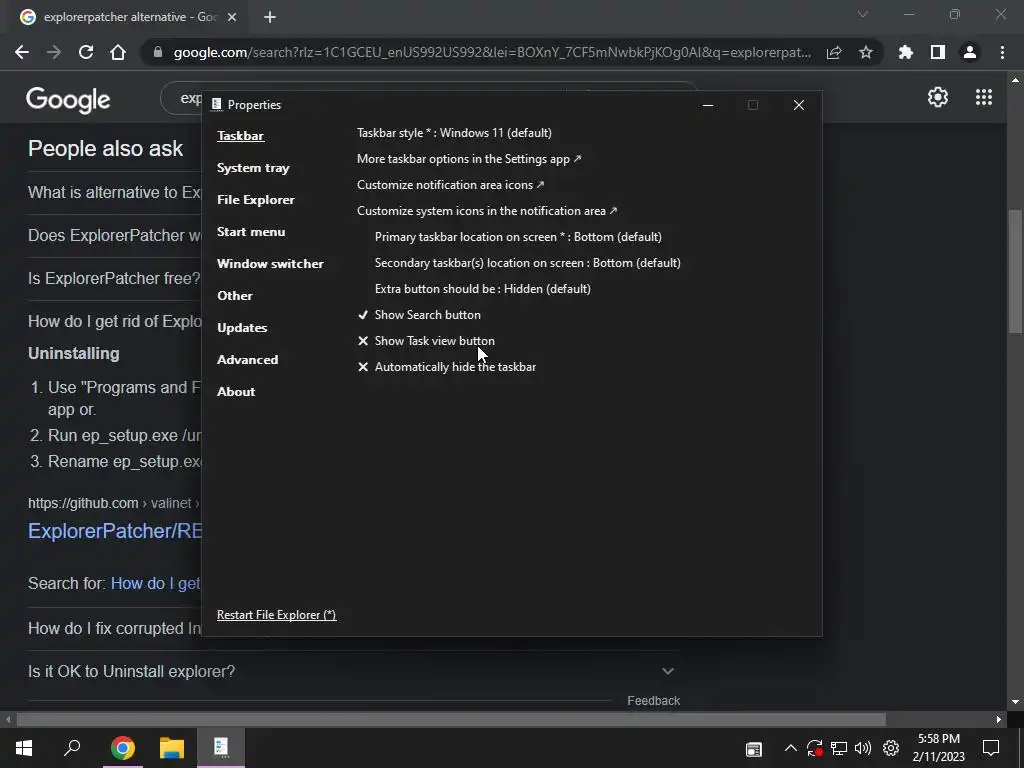Click Restart File Explorer link
The height and width of the screenshot is (768, 1024).
click(276, 615)
